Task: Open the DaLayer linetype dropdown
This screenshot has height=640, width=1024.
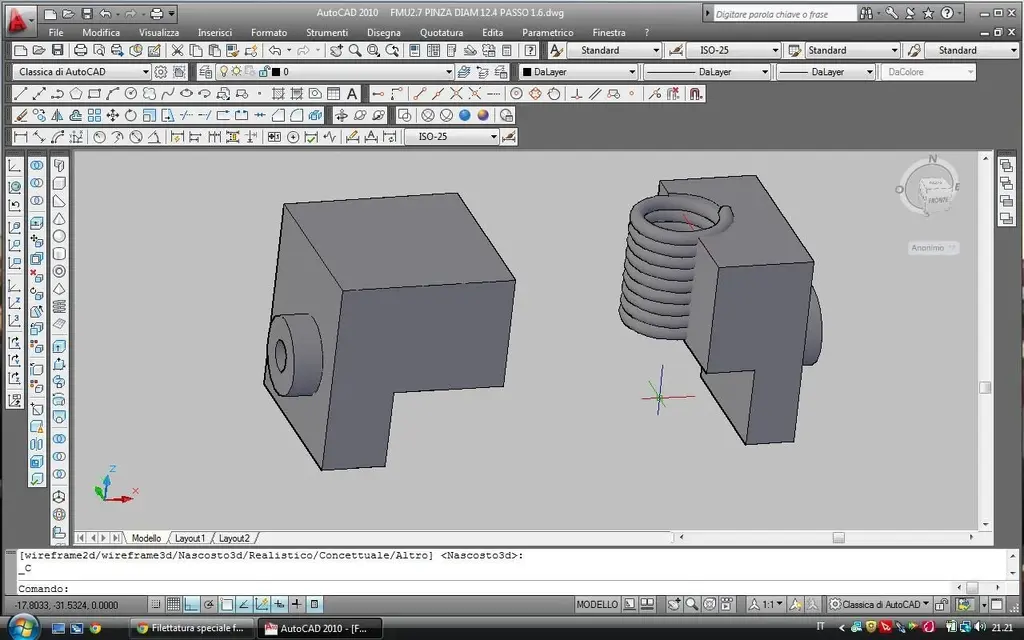Action: (707, 72)
